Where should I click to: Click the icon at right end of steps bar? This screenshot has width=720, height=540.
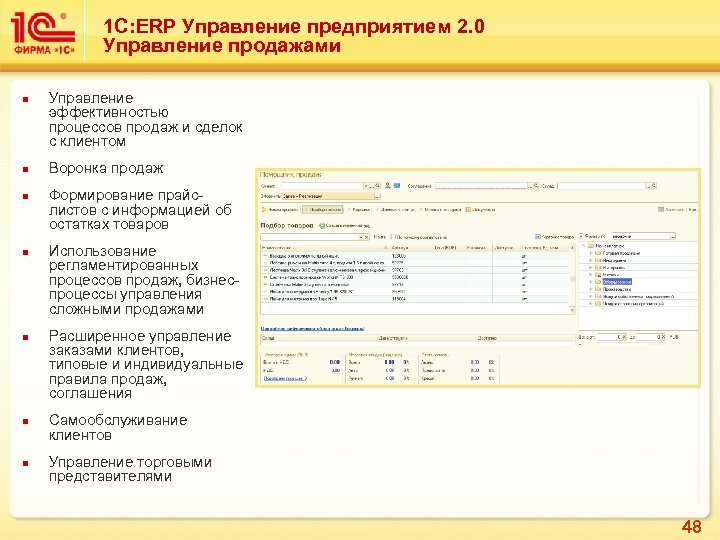tap(661, 209)
